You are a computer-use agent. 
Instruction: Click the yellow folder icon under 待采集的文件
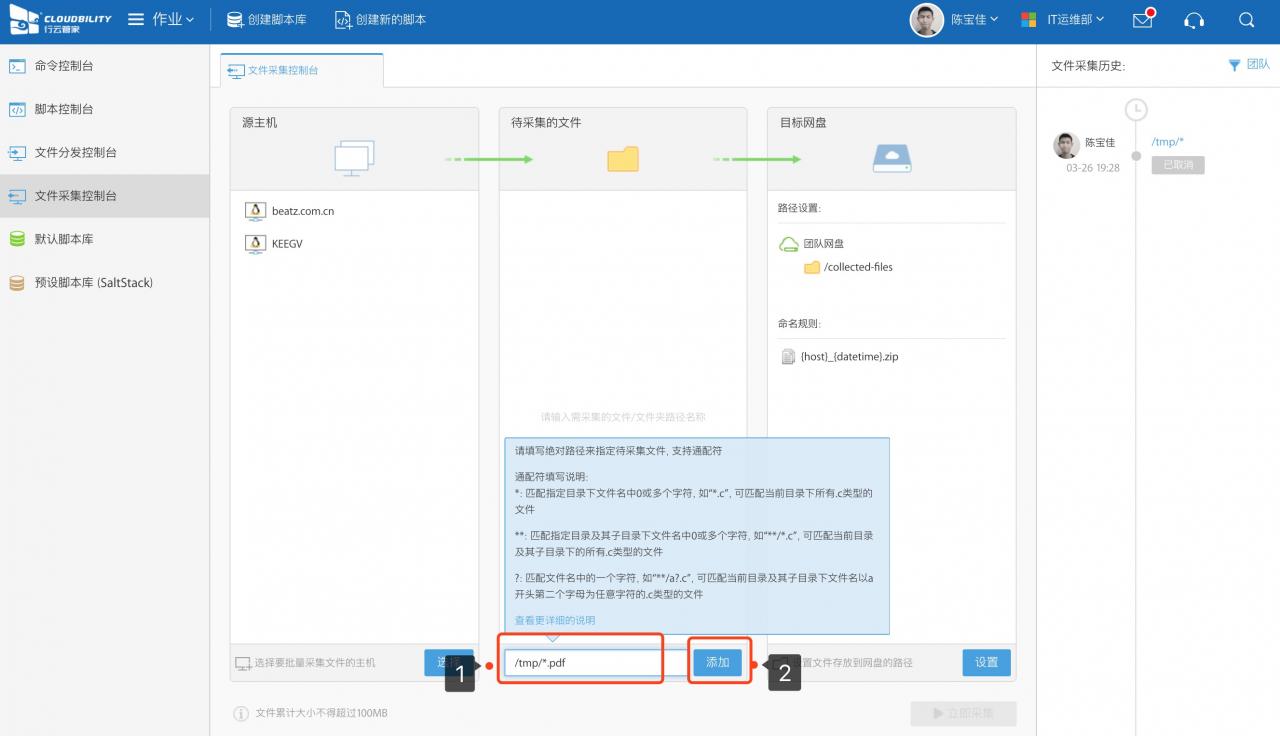pyautogui.click(x=622, y=159)
